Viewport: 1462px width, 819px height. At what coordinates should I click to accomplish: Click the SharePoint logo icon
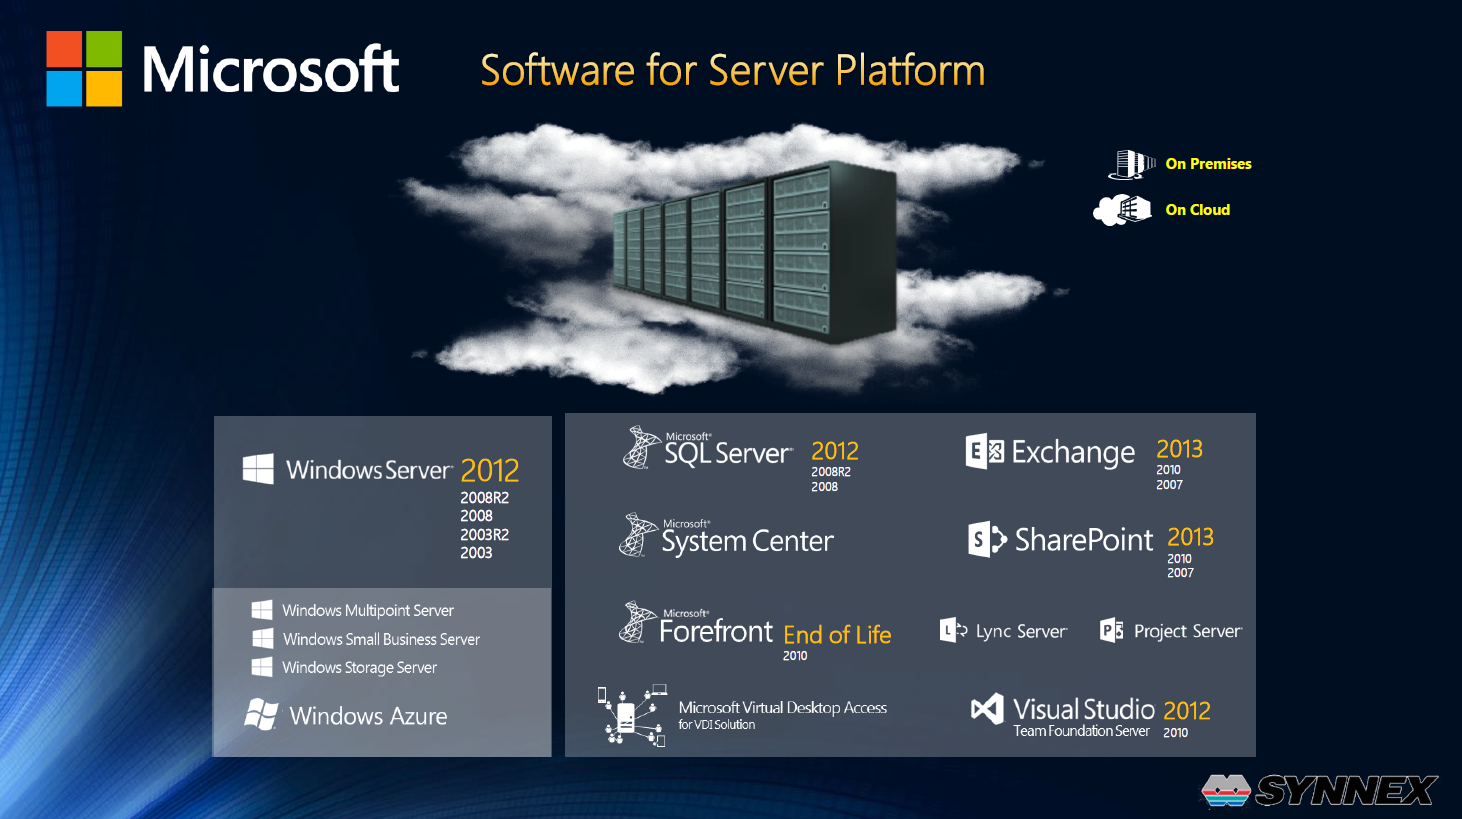[987, 539]
